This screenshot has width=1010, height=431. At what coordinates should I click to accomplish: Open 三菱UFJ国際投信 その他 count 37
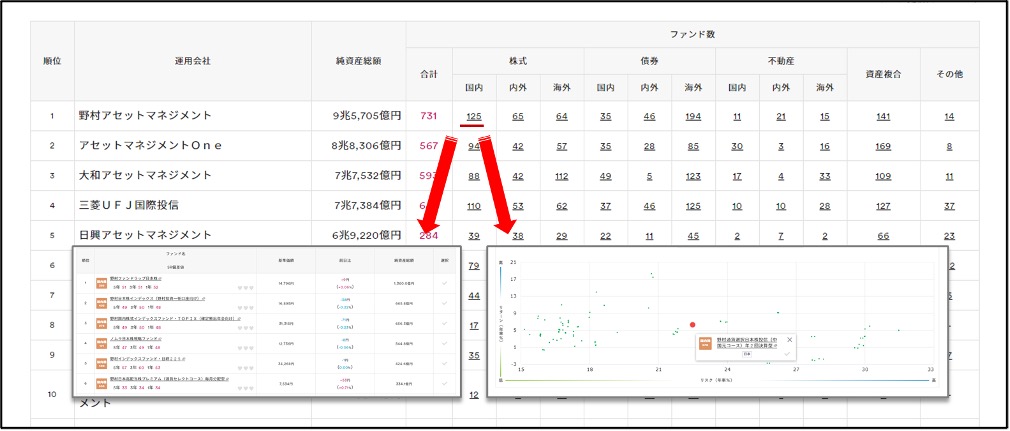pyautogui.click(x=949, y=206)
